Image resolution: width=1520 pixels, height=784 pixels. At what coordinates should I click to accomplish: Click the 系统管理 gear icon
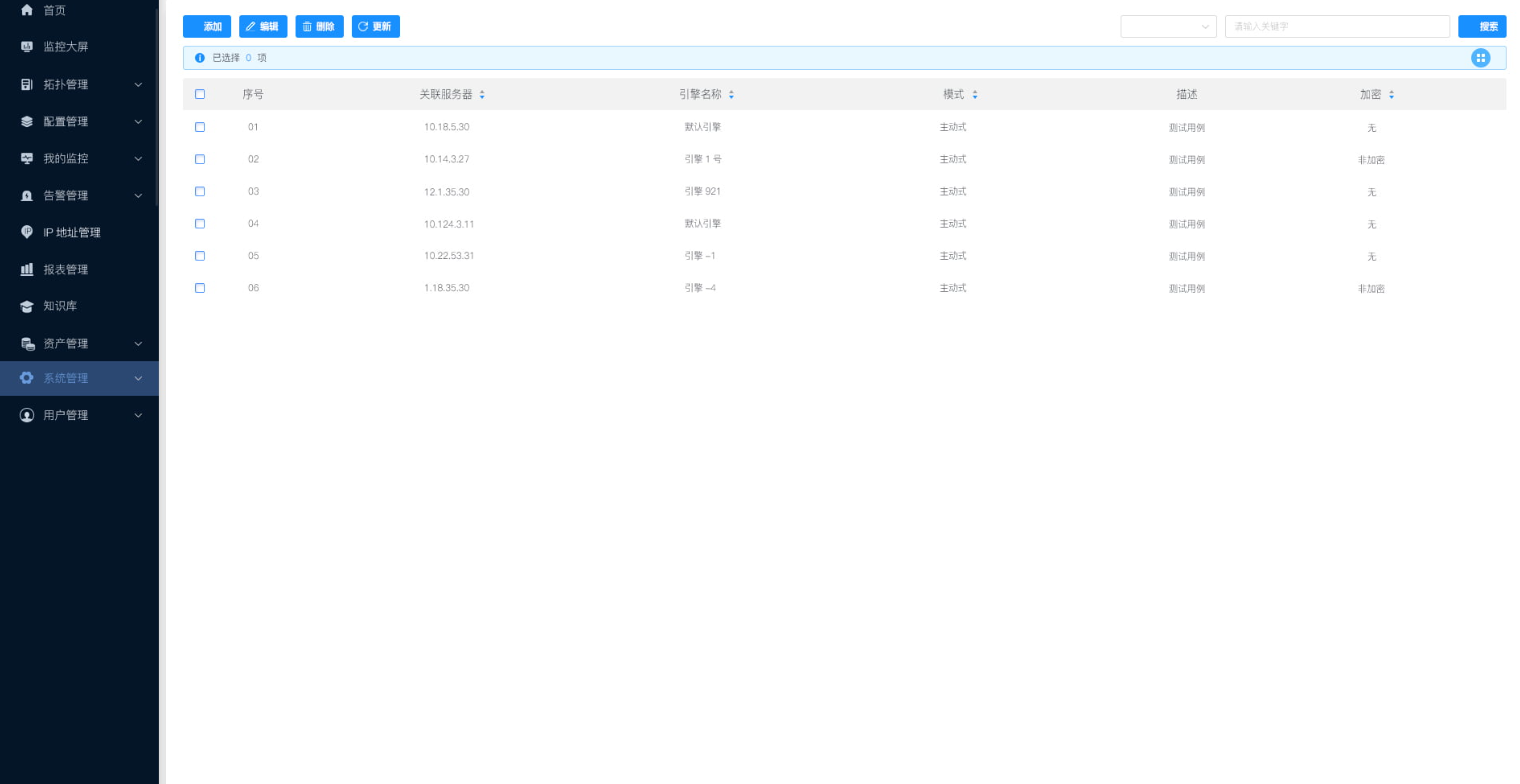coord(27,378)
